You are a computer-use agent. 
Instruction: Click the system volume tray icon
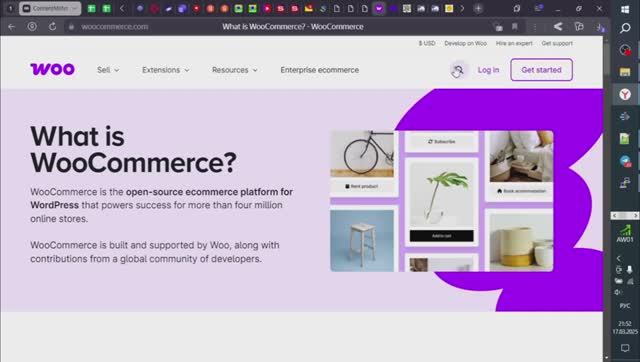pyautogui.click(x=618, y=292)
